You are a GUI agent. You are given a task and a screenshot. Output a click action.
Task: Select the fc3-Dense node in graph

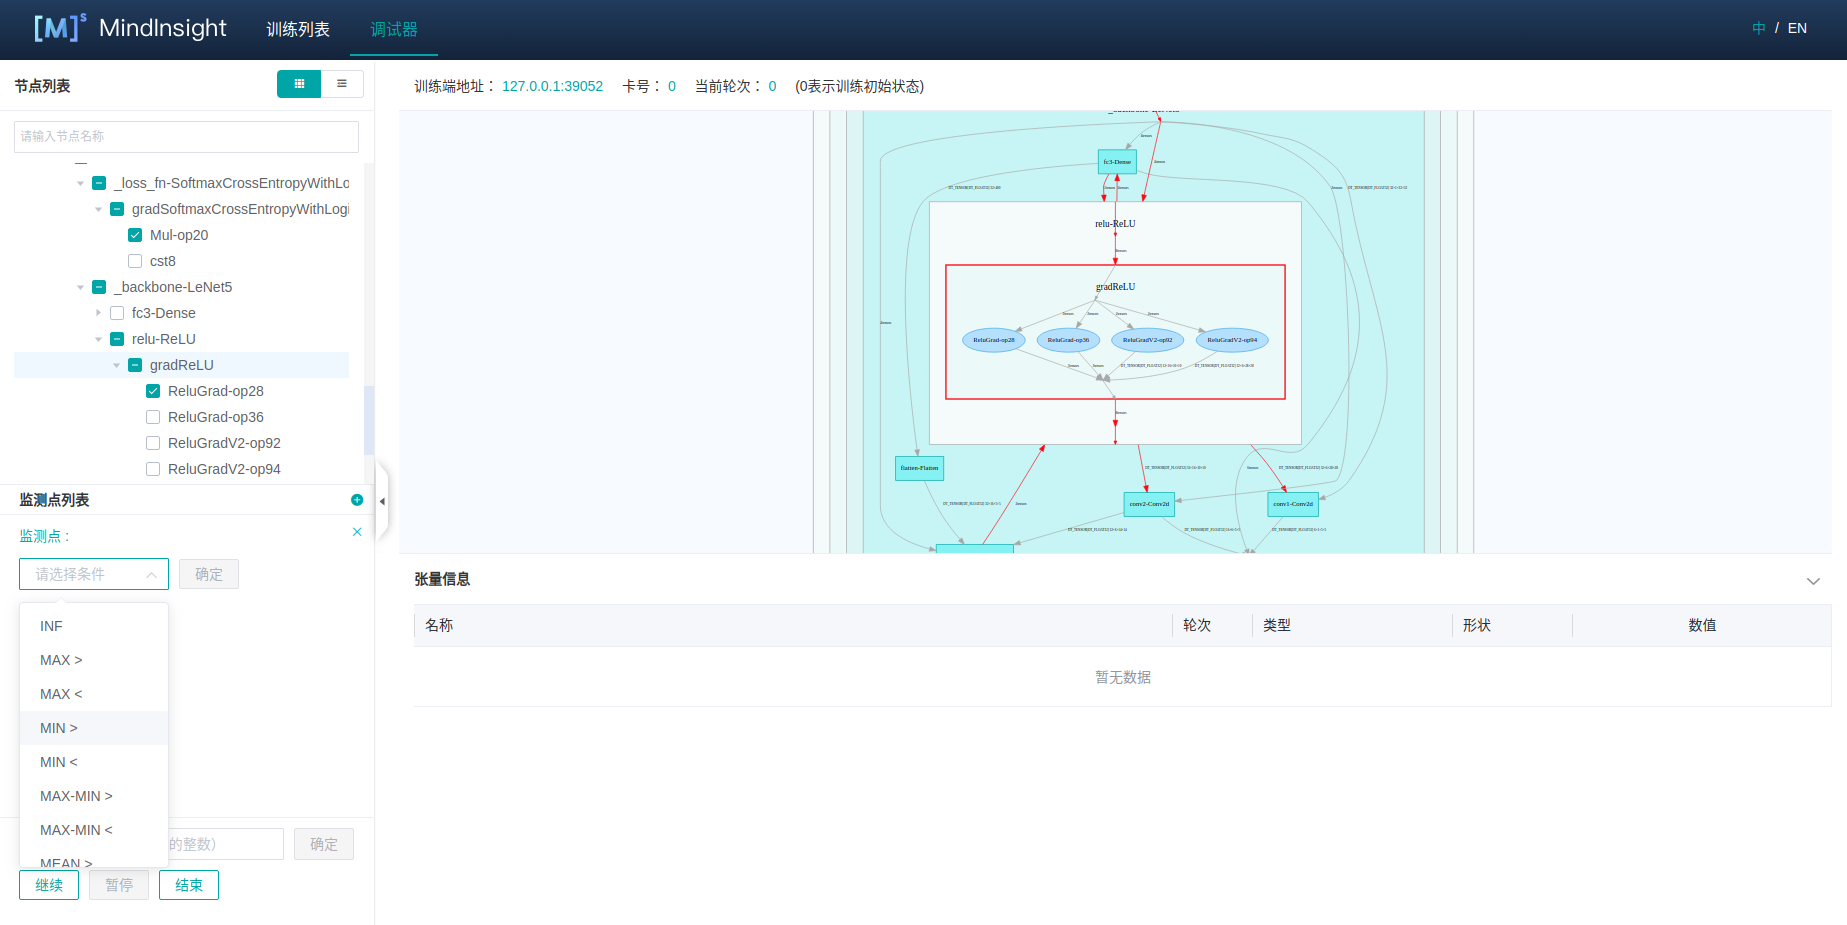point(1117,162)
